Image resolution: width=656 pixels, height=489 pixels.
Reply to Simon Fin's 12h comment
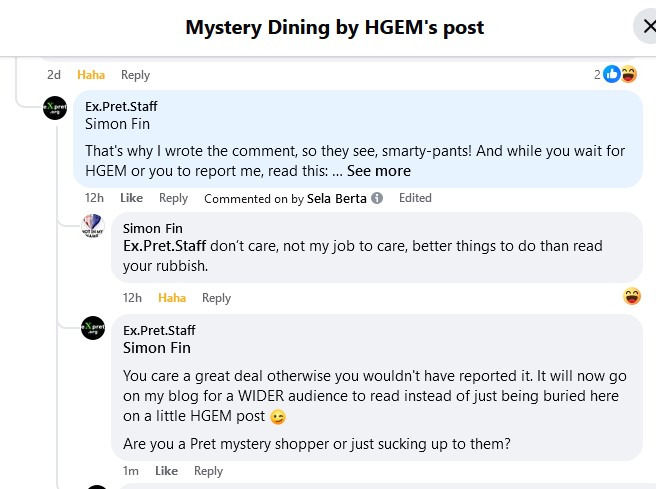click(216, 298)
